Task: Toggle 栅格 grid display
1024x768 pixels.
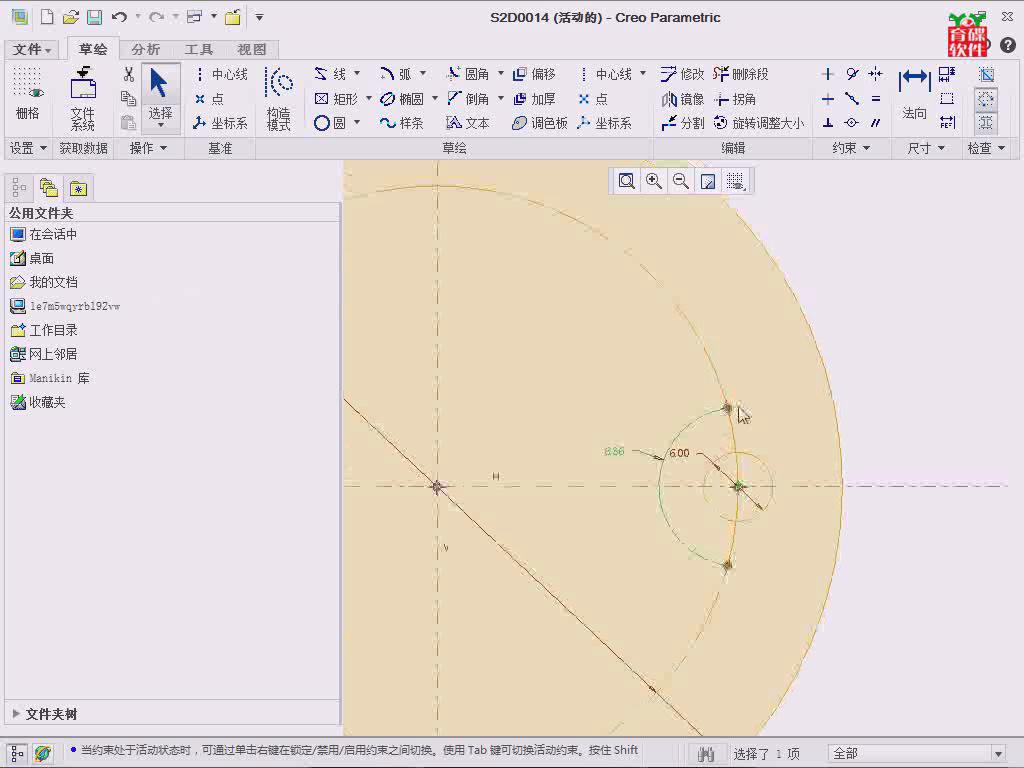Action: (27, 93)
